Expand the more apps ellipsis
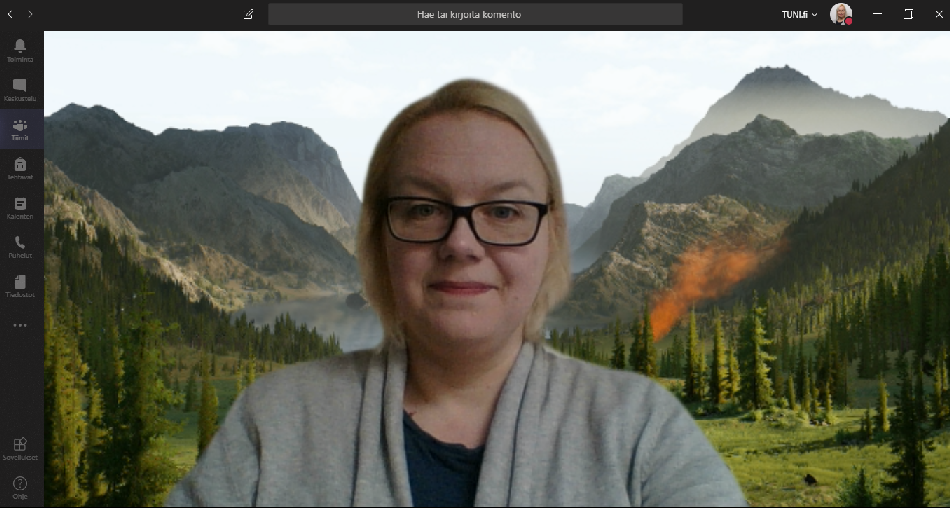Image resolution: width=950 pixels, height=508 pixels. pyautogui.click(x=20, y=325)
